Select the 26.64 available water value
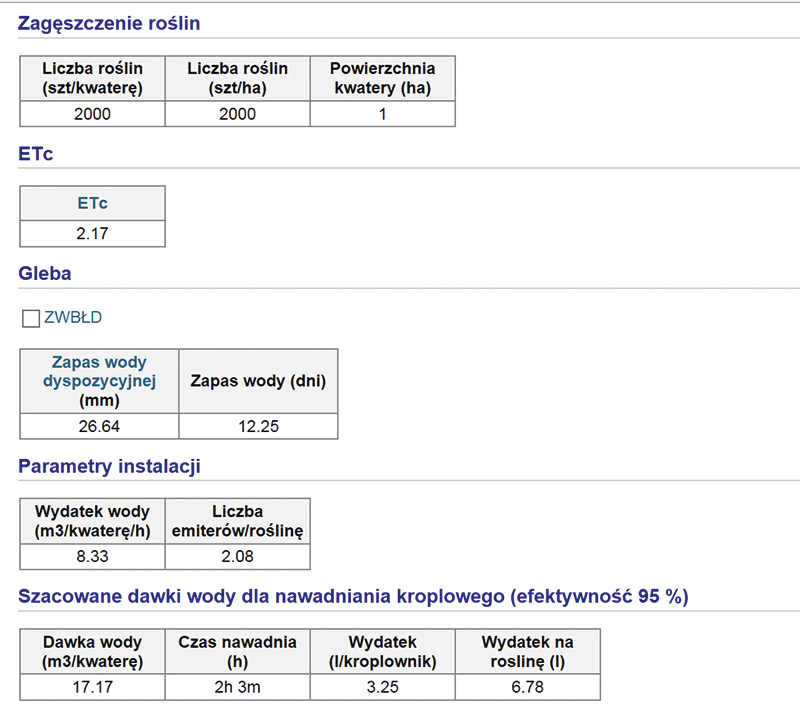The image size is (800, 705). [99, 426]
